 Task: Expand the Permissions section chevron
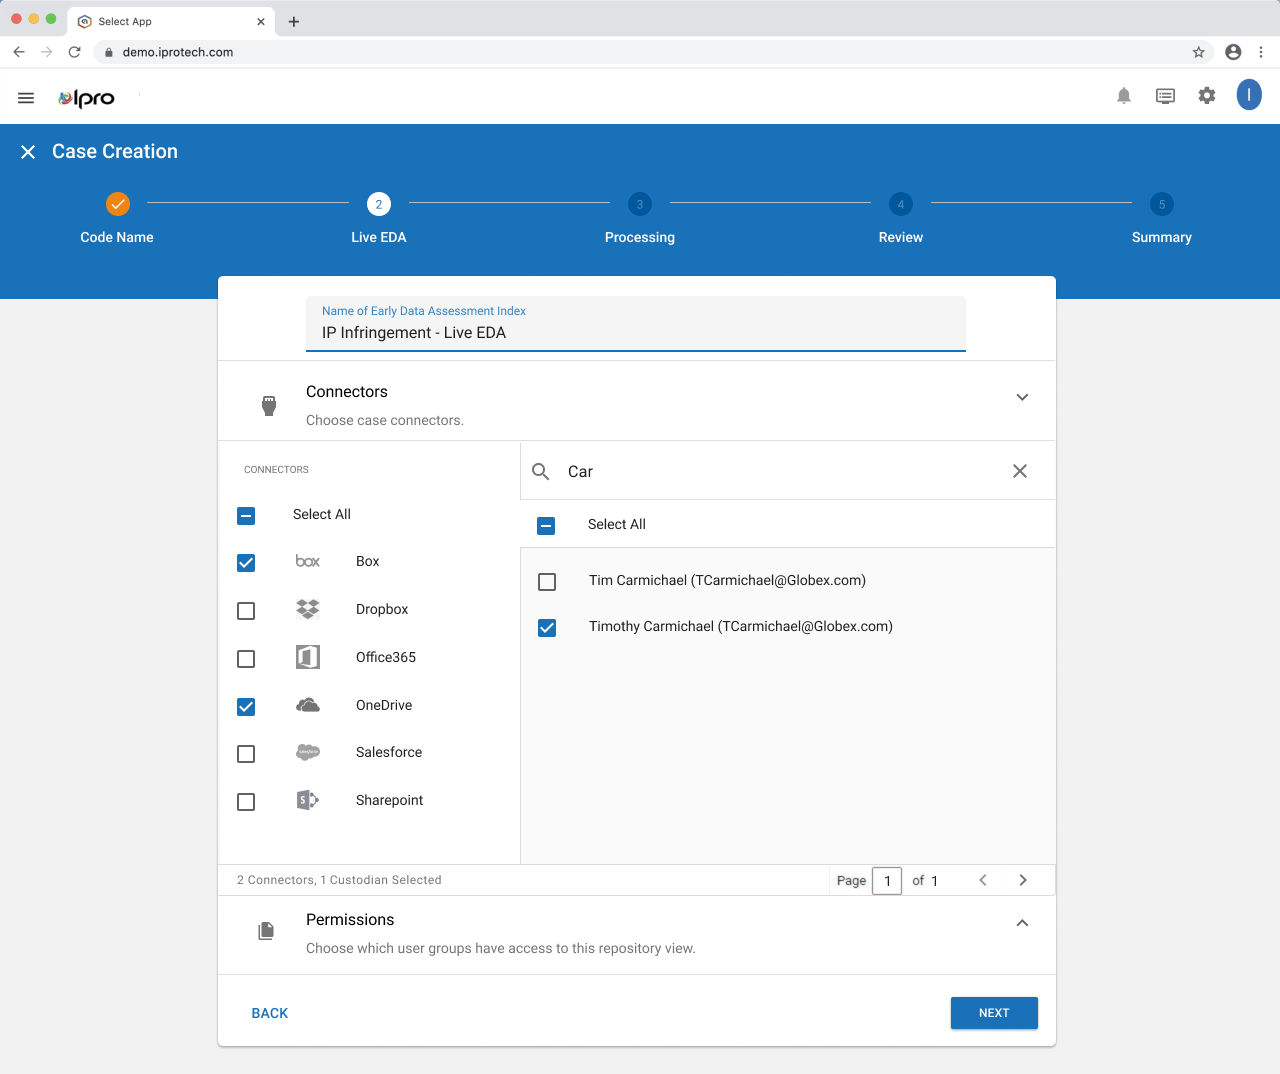(x=1022, y=922)
